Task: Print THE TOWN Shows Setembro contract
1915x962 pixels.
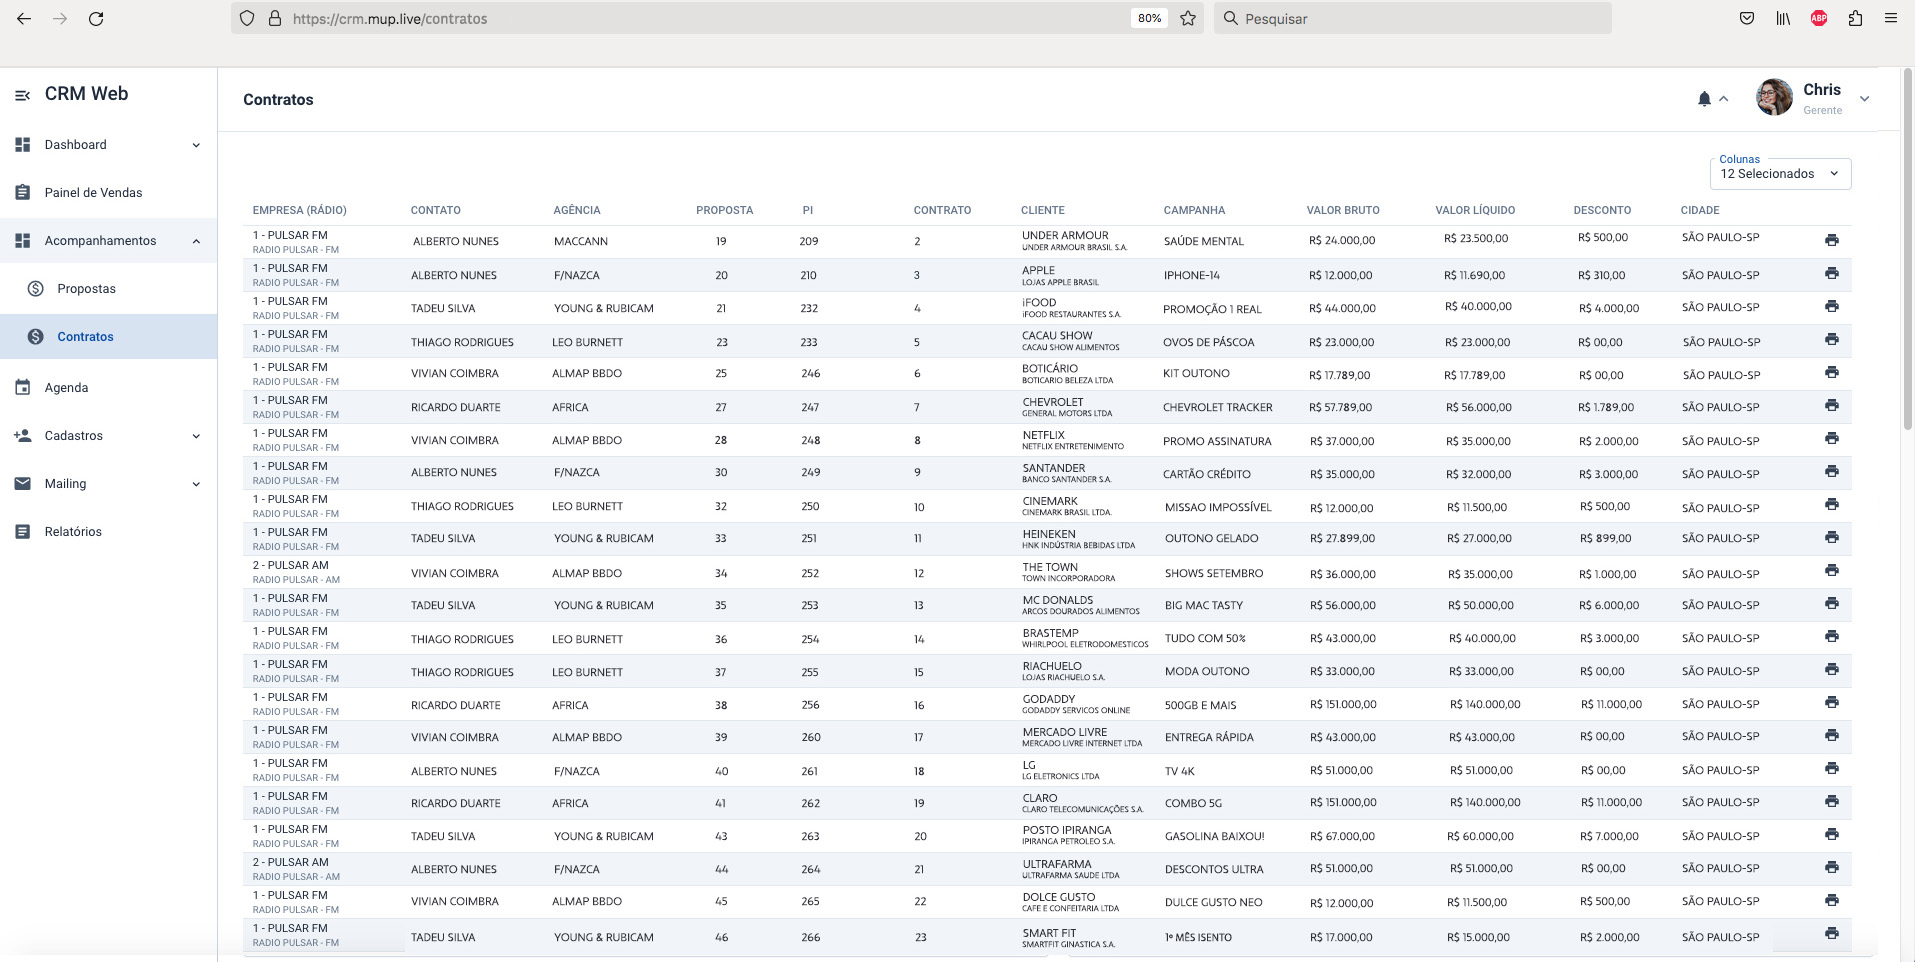Action: coord(1831,570)
